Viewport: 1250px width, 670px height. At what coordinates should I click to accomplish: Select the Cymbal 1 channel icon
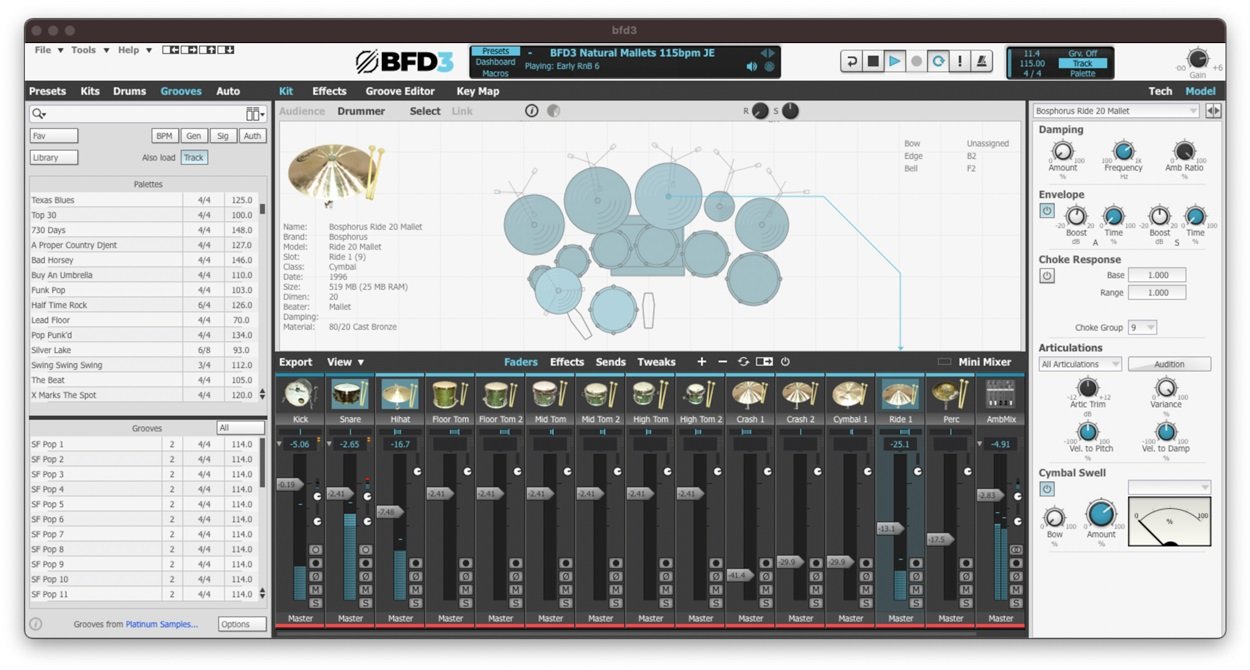[x=850, y=394]
